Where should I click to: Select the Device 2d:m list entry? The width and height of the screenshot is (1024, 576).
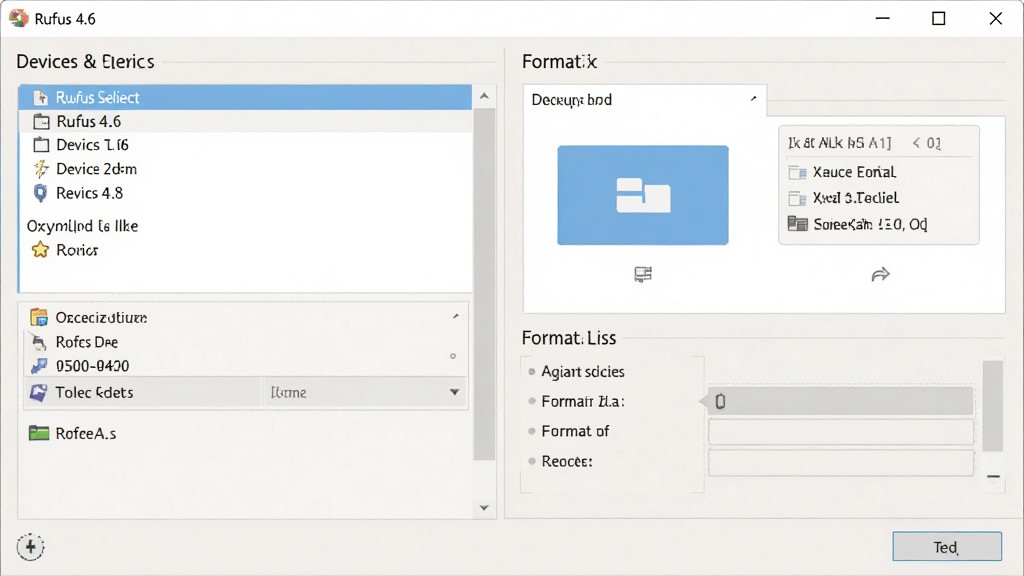(x=246, y=169)
